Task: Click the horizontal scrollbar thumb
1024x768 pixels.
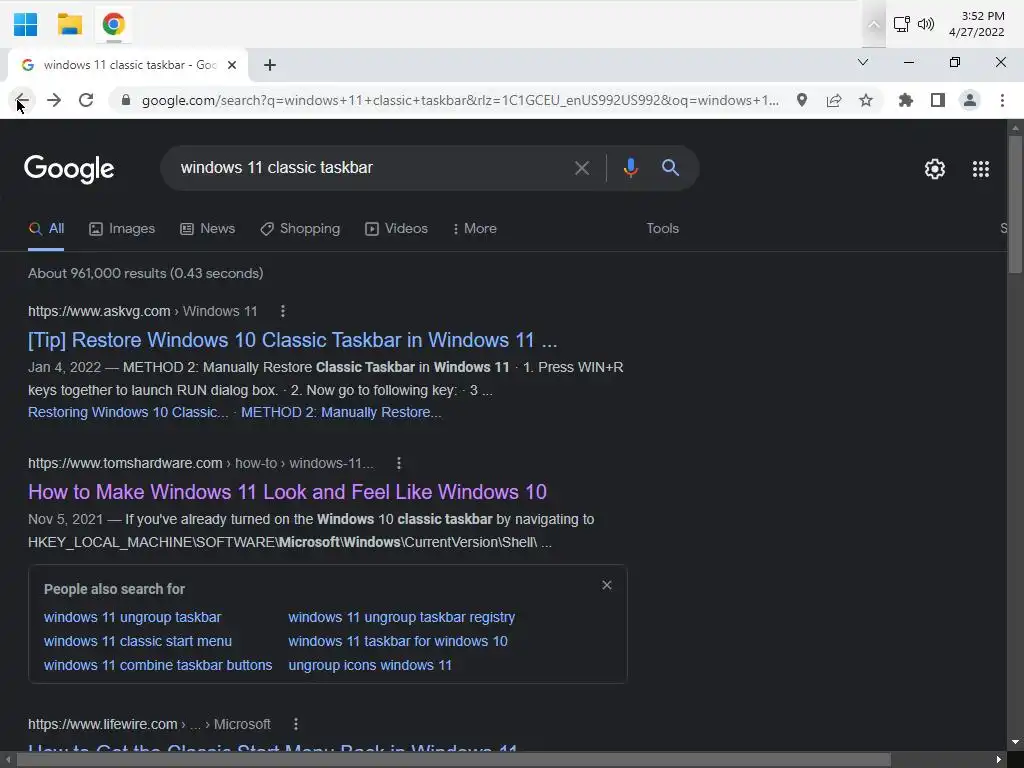Action: click(x=454, y=760)
